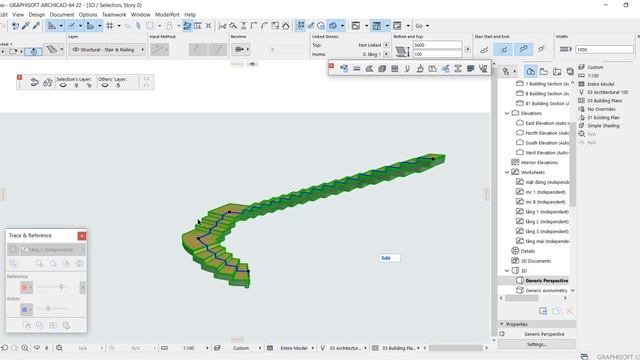Open the Active color swatch in Trace palette

click(26, 310)
